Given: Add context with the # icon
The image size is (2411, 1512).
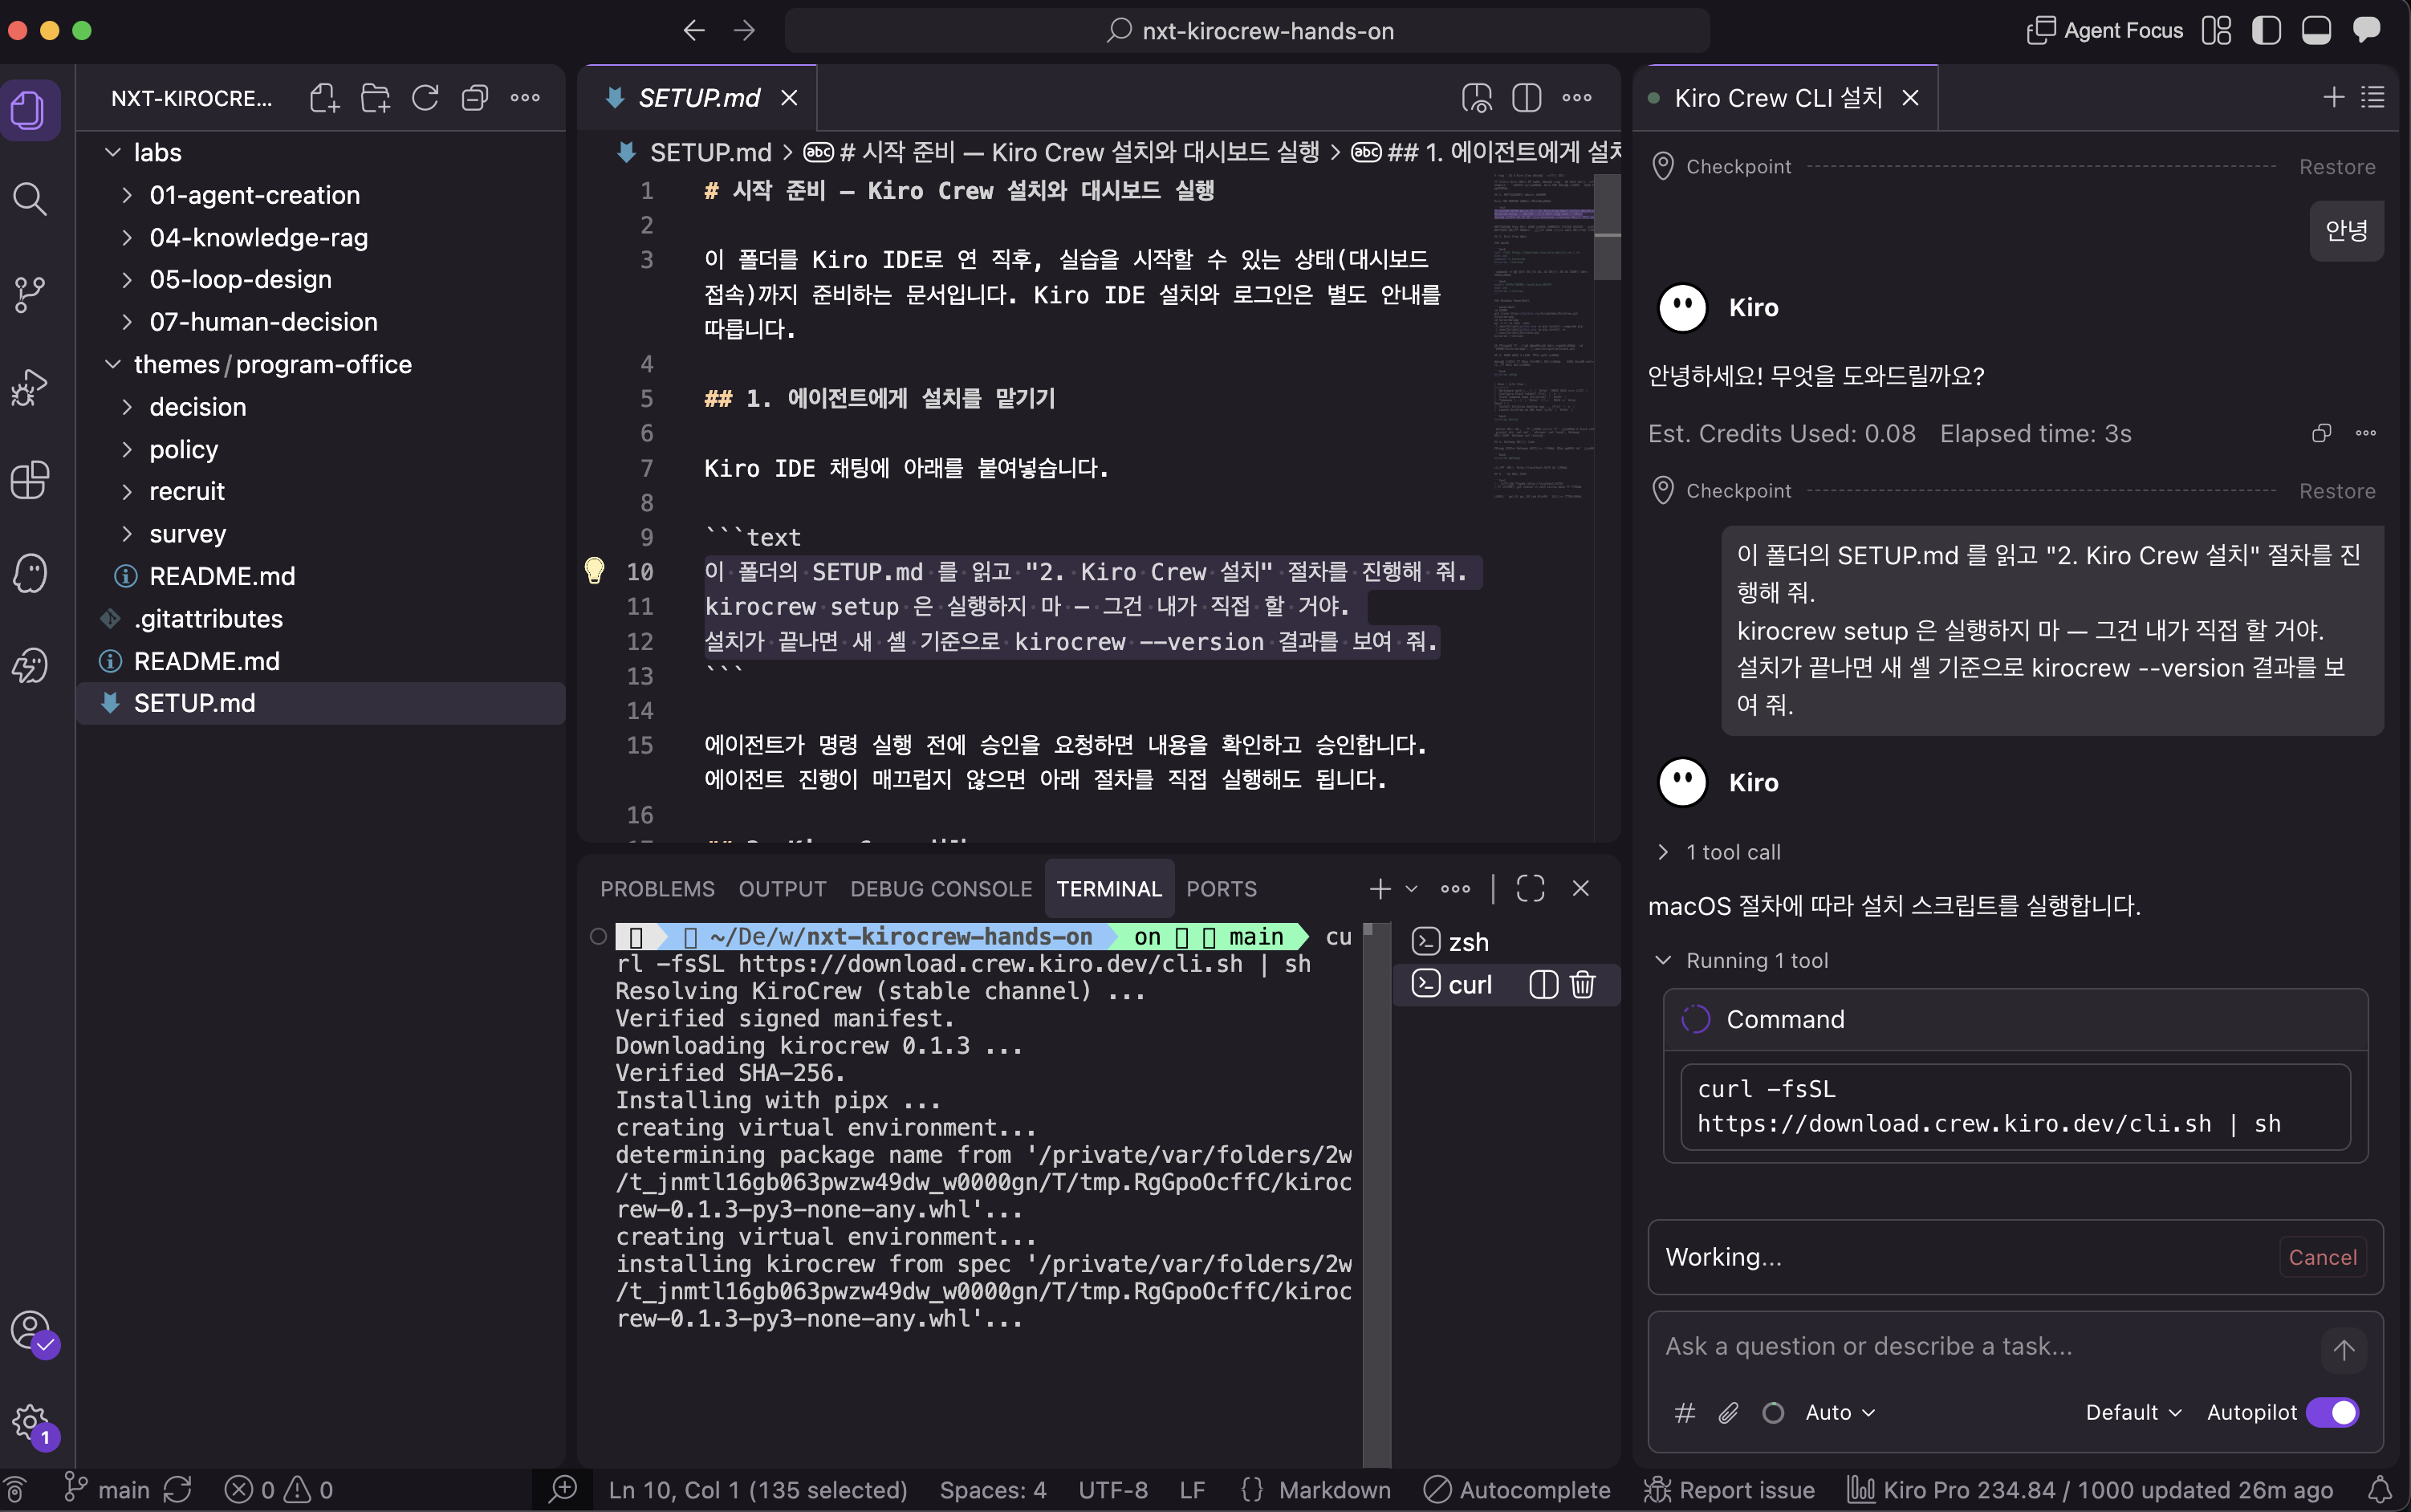Looking at the screenshot, I should (1685, 1413).
